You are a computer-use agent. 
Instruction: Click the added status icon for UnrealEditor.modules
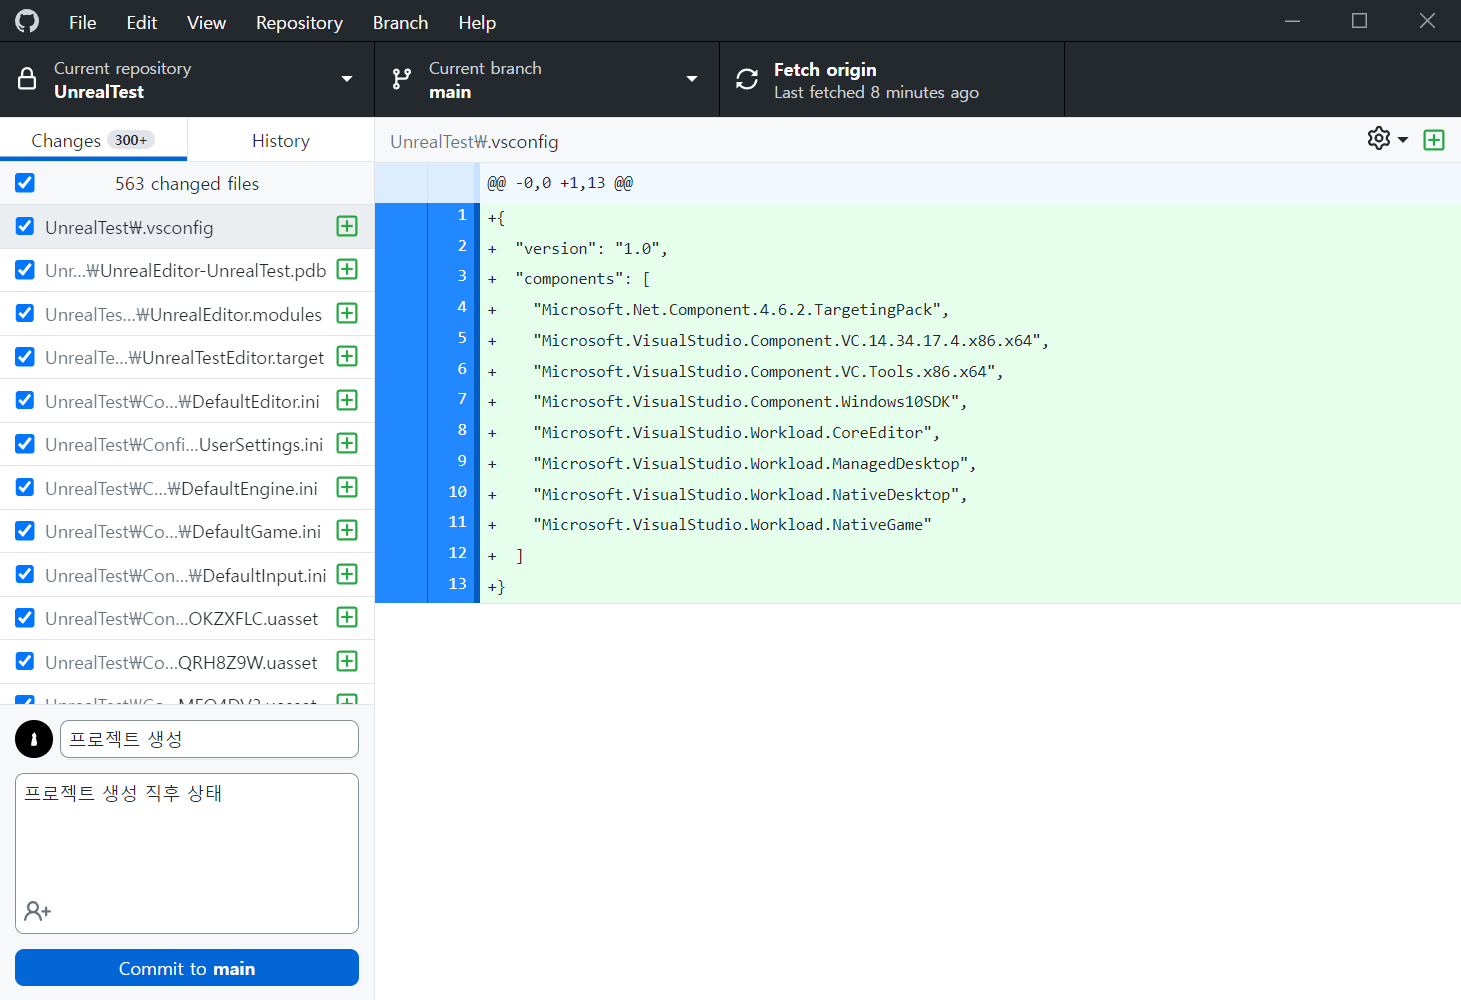pyautogui.click(x=347, y=313)
